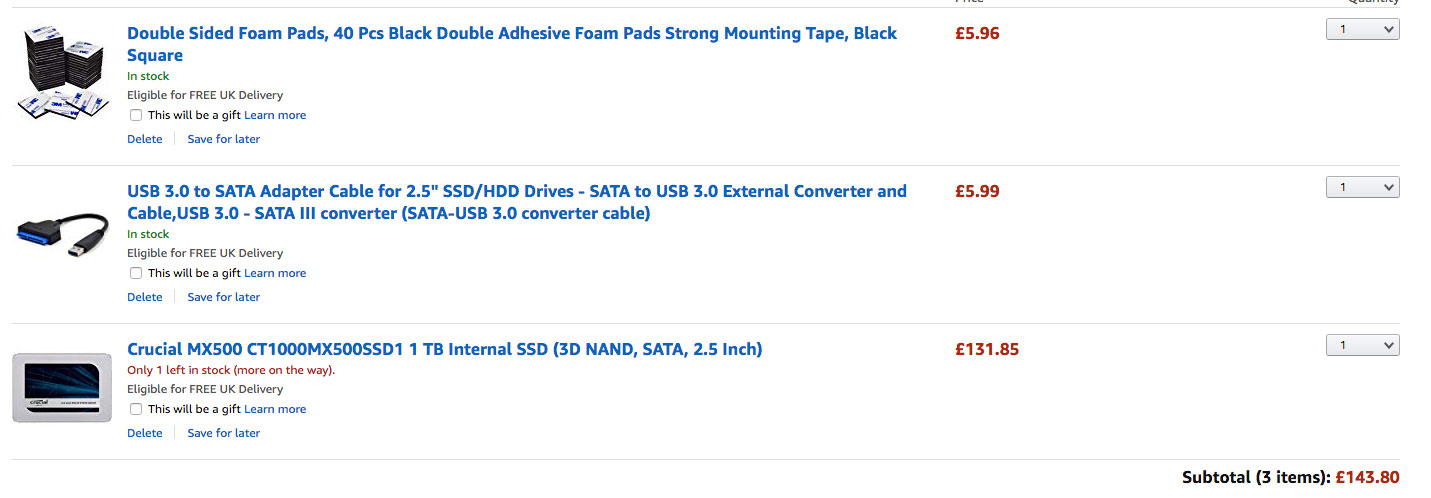The image size is (1431, 498).
Task: Save foam pads for later
Action: [x=224, y=139]
